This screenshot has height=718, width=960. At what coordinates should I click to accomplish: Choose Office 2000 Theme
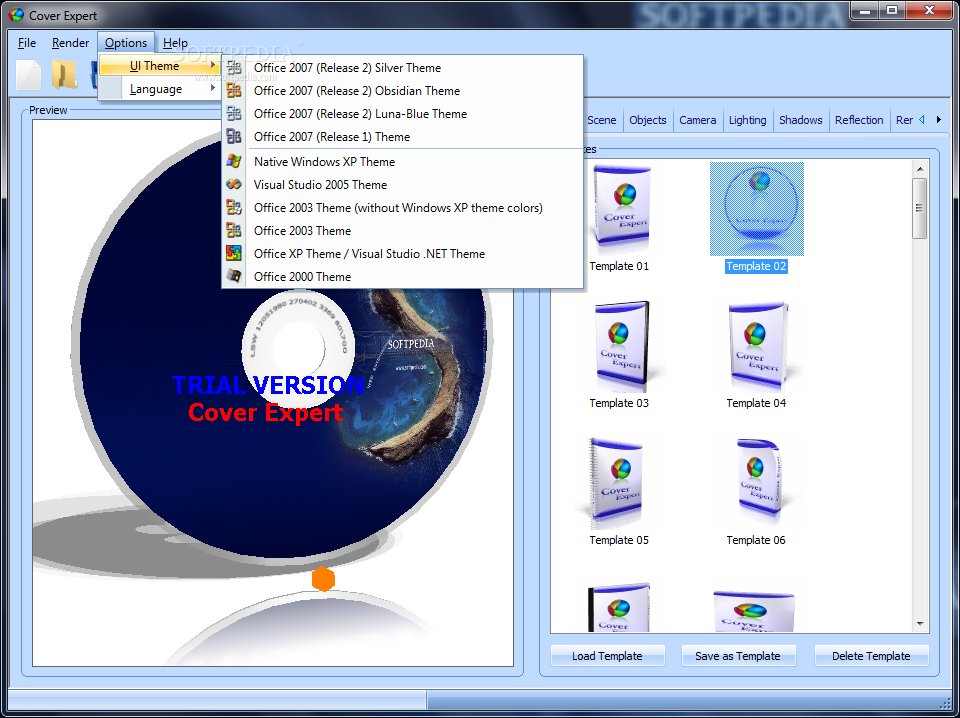(x=402, y=276)
